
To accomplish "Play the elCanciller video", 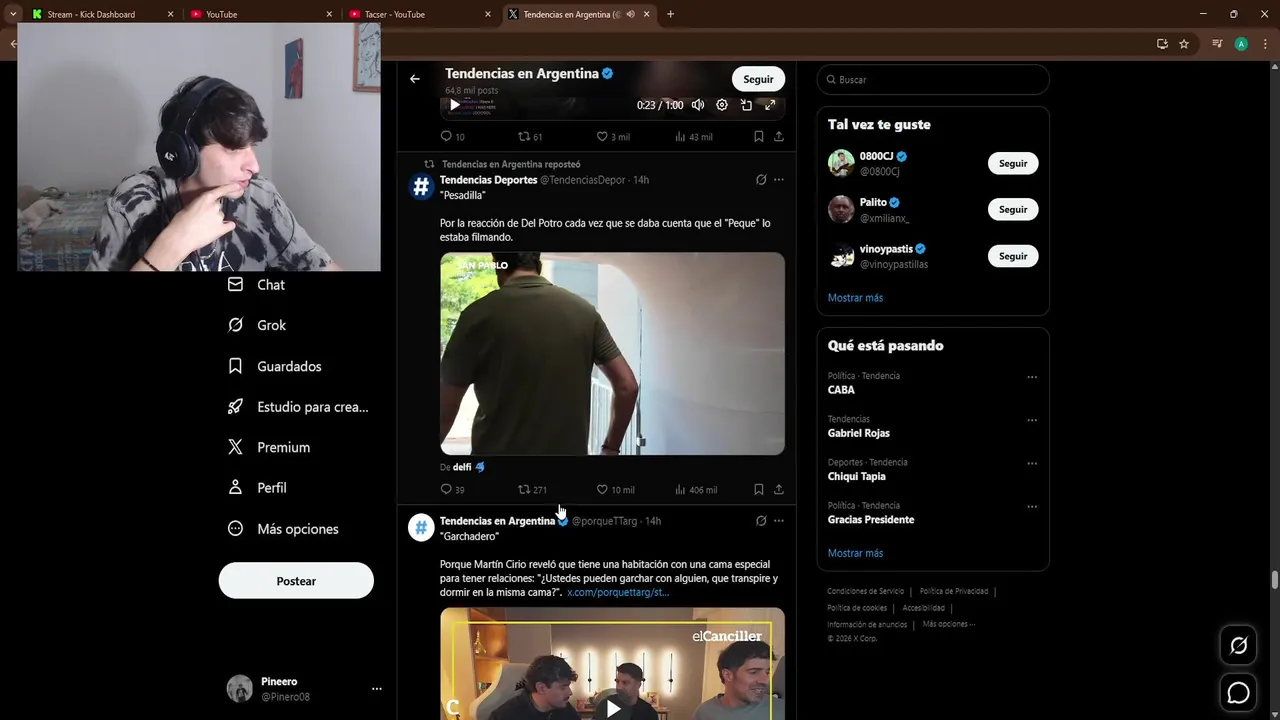I will (612, 708).
